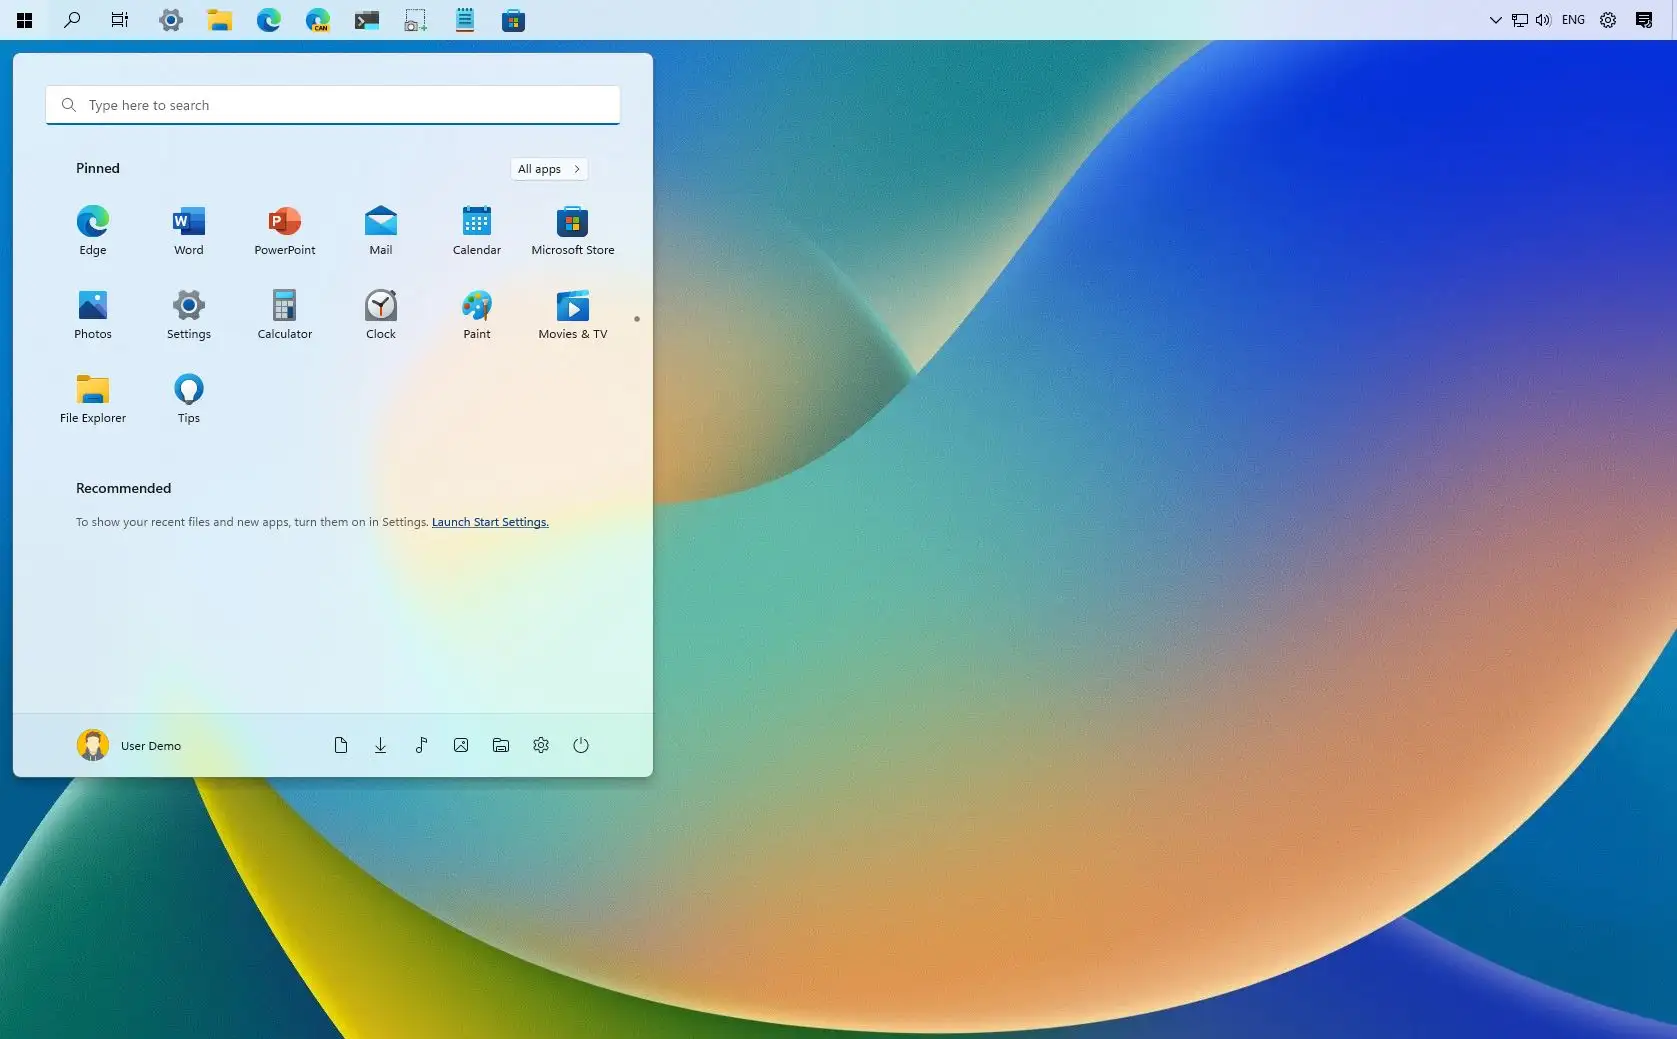
Task: Click the Launch Start Settings link
Action: [490, 522]
